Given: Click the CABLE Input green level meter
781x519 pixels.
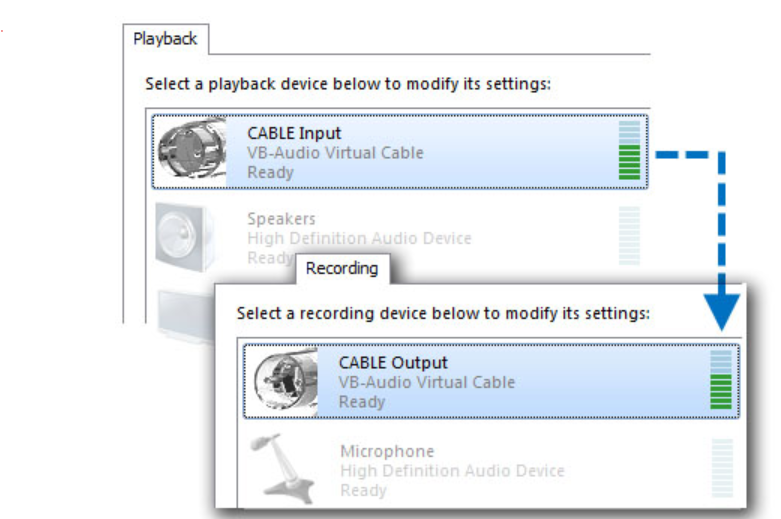Looking at the screenshot, I should pos(629,150).
